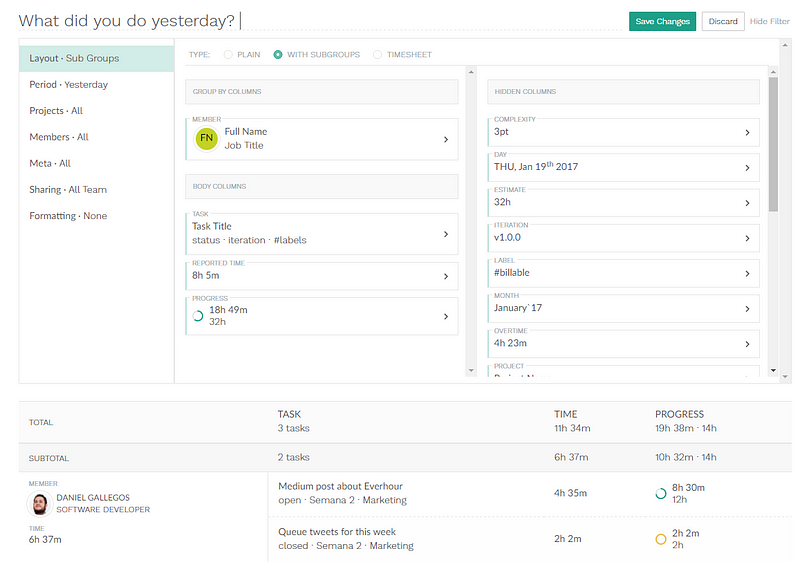Viewport: 800px width, 562px height.
Task: Click the Hide Filter link
Action: point(771,21)
